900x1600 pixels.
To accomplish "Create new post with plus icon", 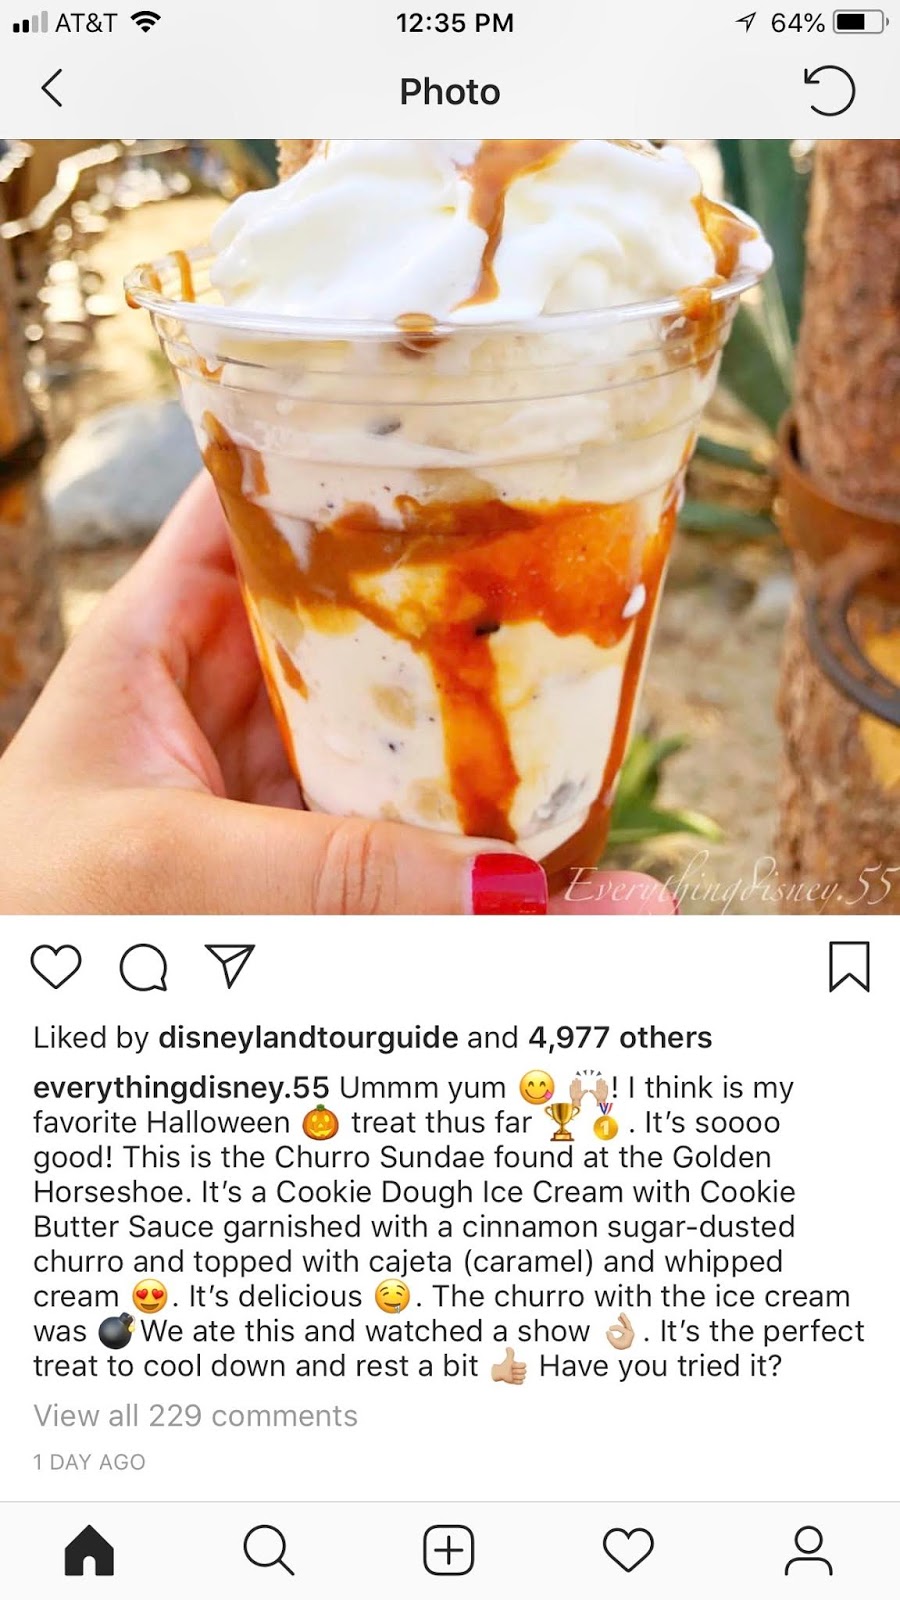I will [448, 1550].
